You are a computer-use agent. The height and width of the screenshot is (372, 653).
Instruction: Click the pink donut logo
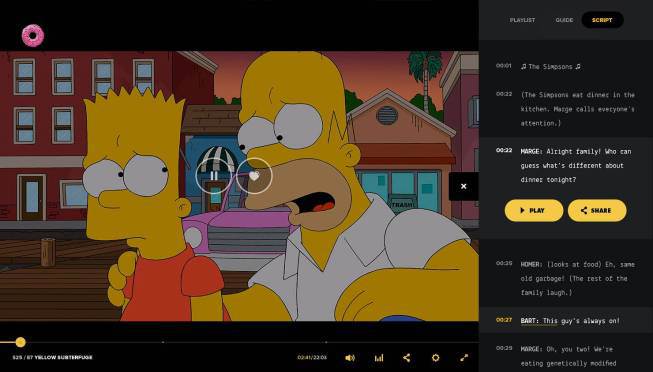point(33,35)
